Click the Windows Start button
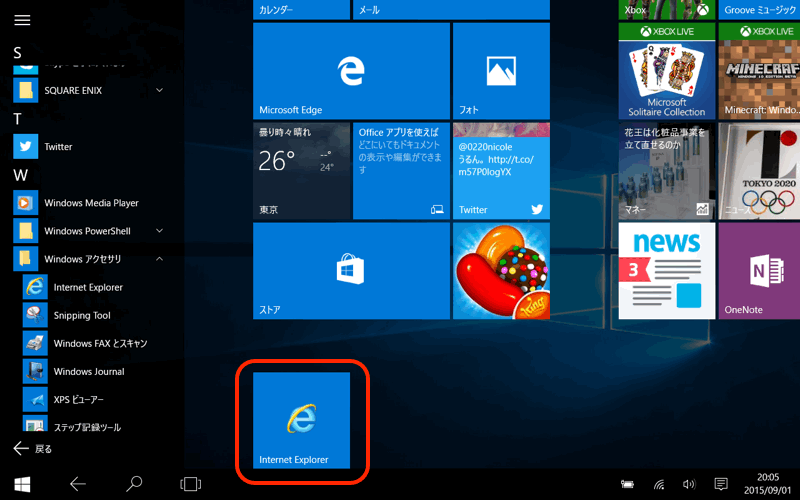 (22, 484)
